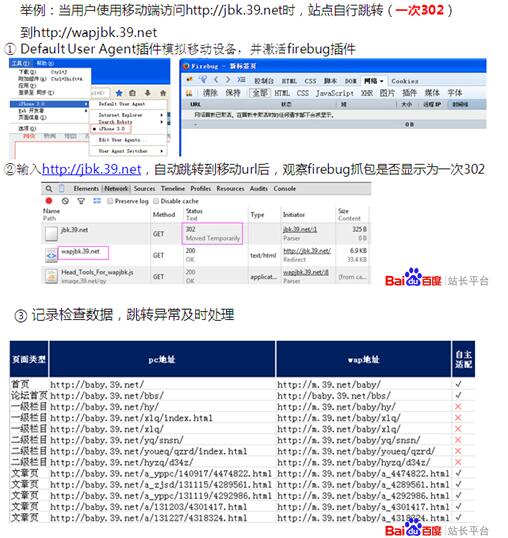Select 选项 in the tools menu
508x538 pixels.
27,129
